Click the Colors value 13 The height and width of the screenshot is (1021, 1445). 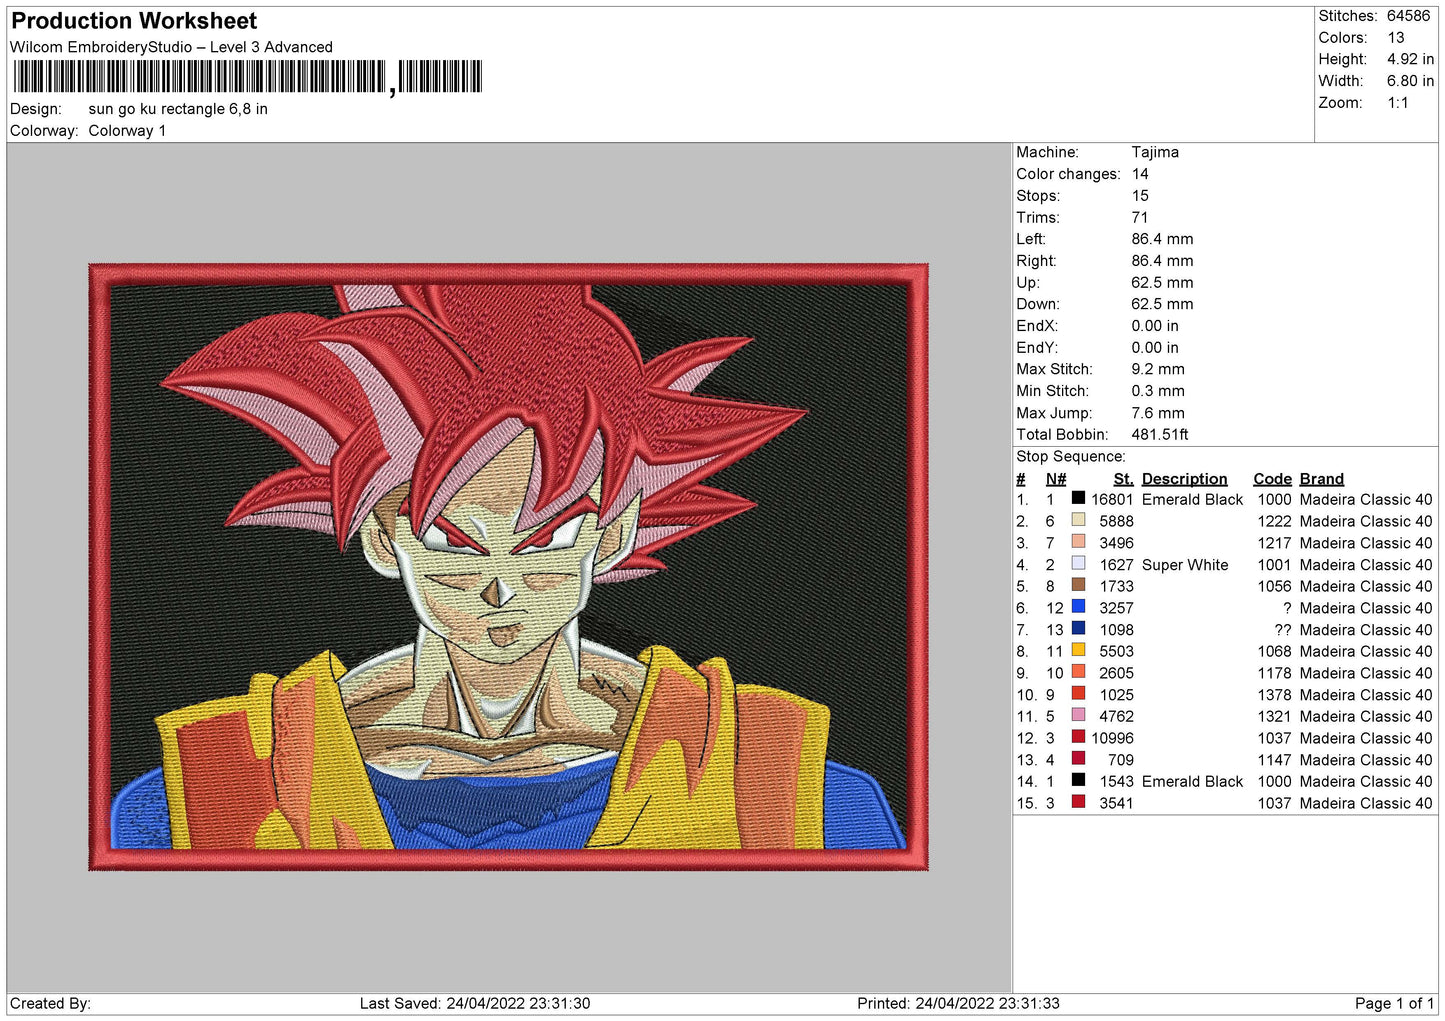pyautogui.click(x=1396, y=38)
